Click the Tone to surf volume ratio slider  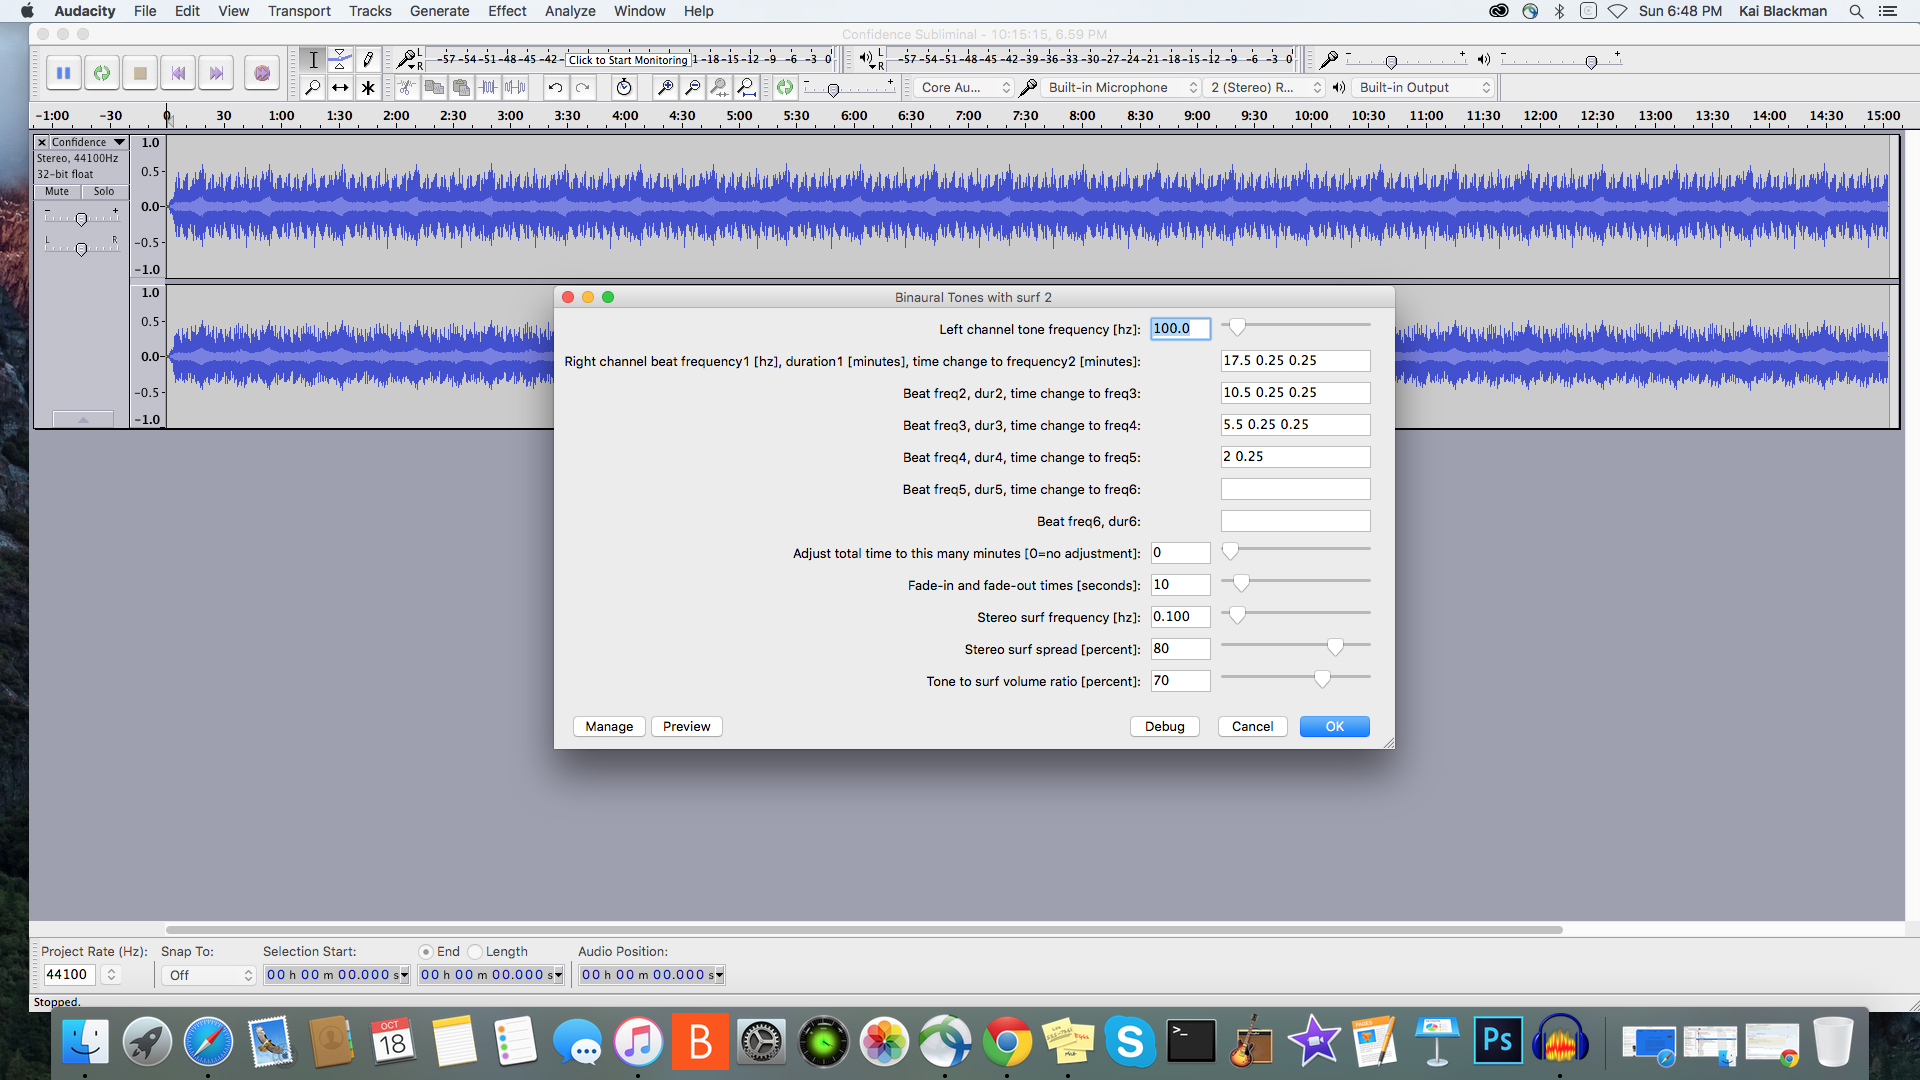coord(1296,679)
